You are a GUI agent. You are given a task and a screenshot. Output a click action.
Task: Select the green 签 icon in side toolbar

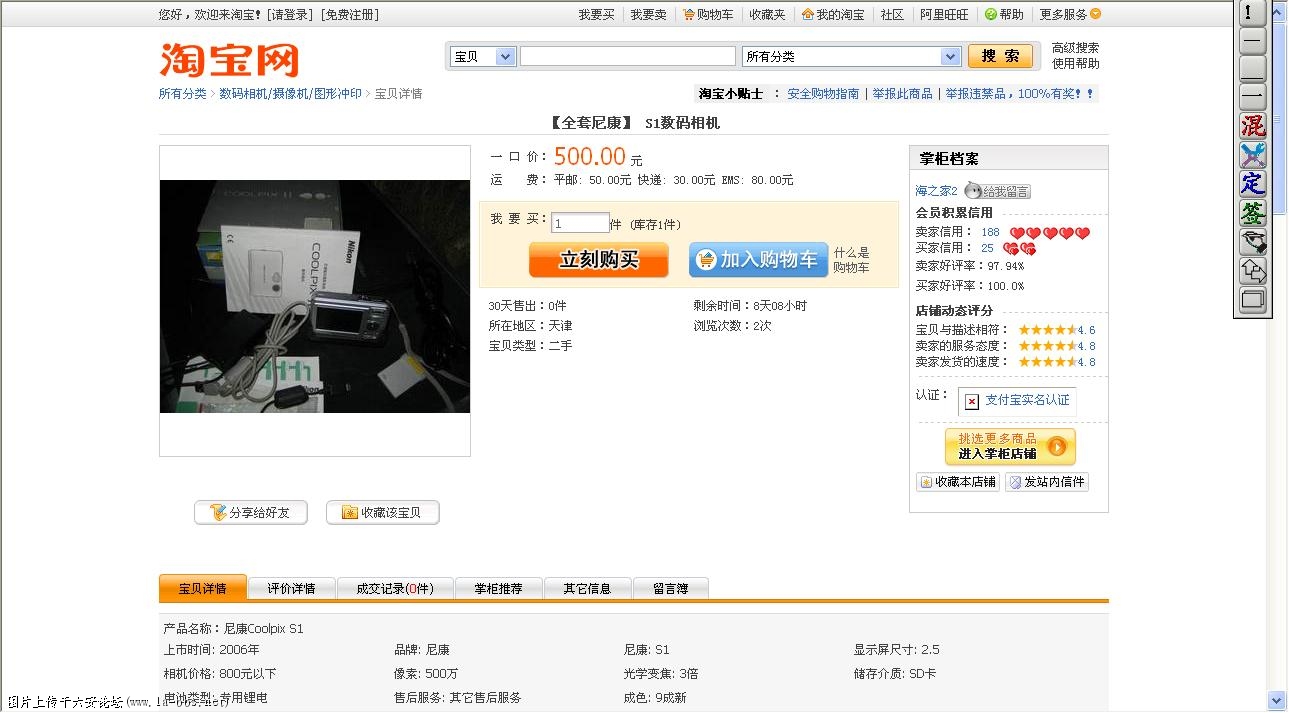click(1251, 213)
